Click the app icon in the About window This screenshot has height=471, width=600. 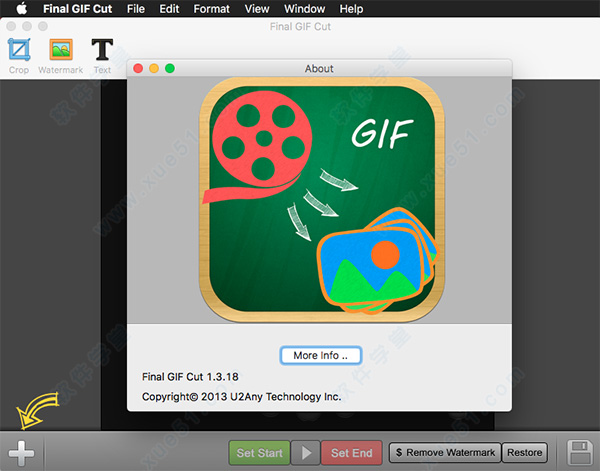tap(321, 200)
